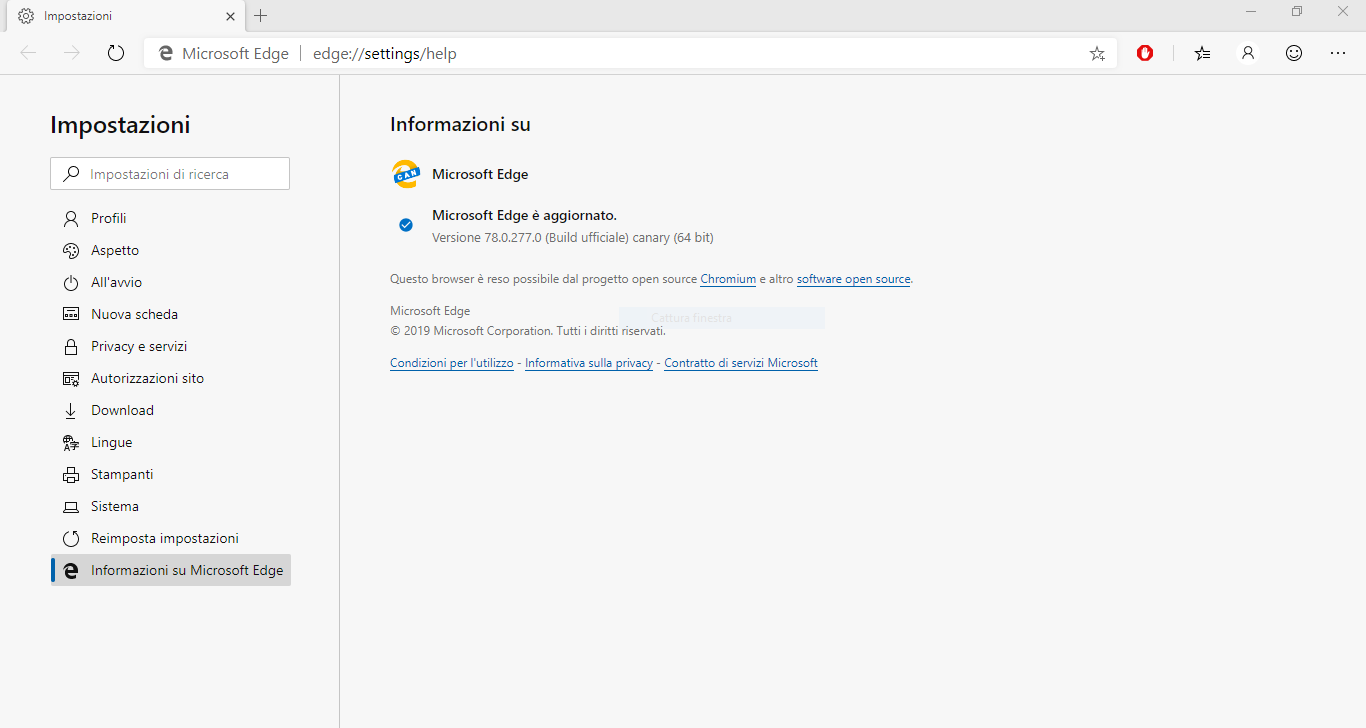This screenshot has height=728, width=1366.
Task: Open the Favorites toolbar icon
Action: point(1202,53)
